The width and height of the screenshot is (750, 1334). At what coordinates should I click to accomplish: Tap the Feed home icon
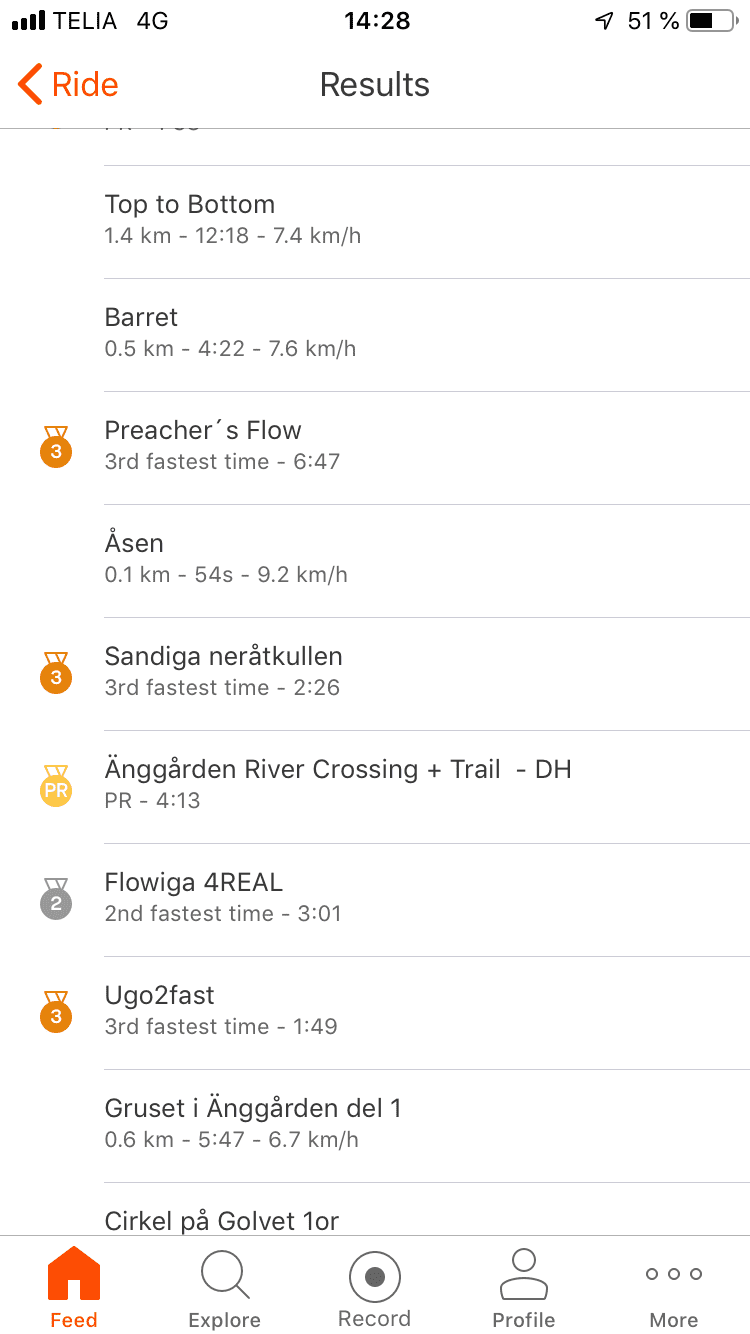(x=74, y=1274)
